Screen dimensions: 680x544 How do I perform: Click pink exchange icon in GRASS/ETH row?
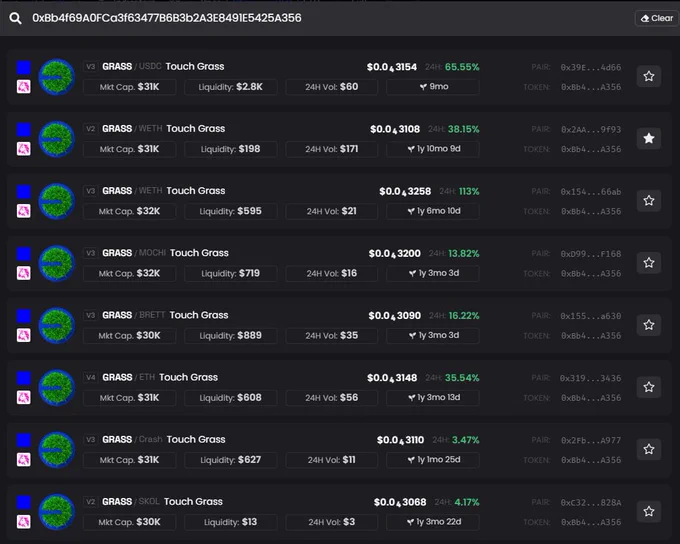(23, 397)
